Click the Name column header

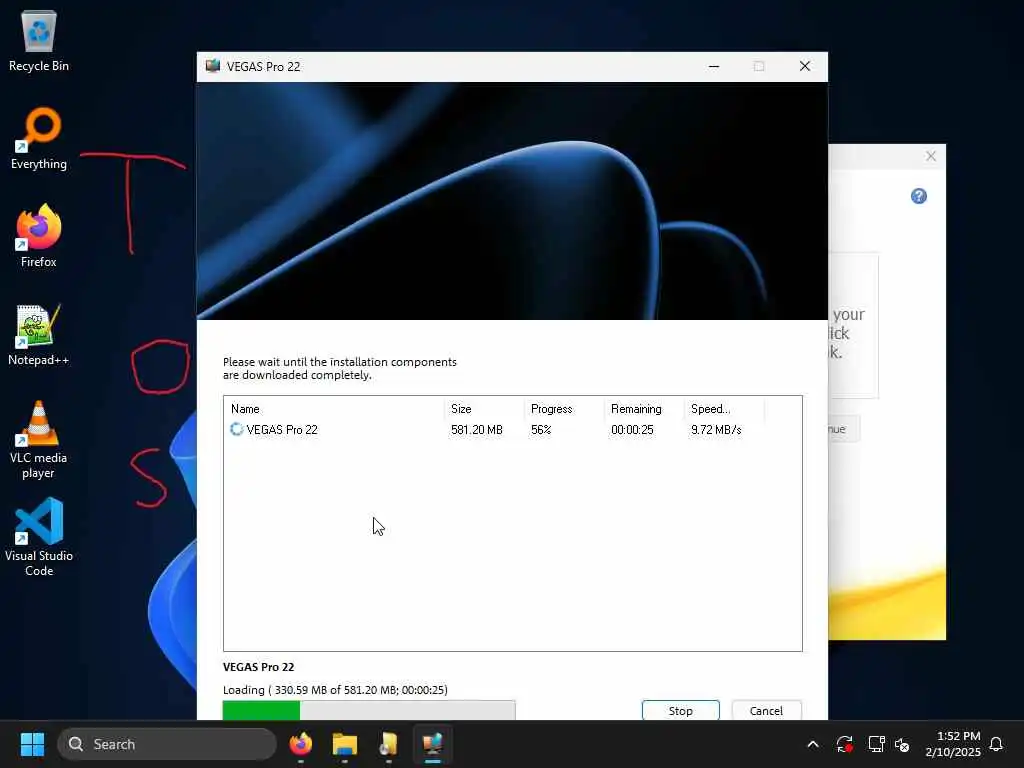tap(333, 409)
